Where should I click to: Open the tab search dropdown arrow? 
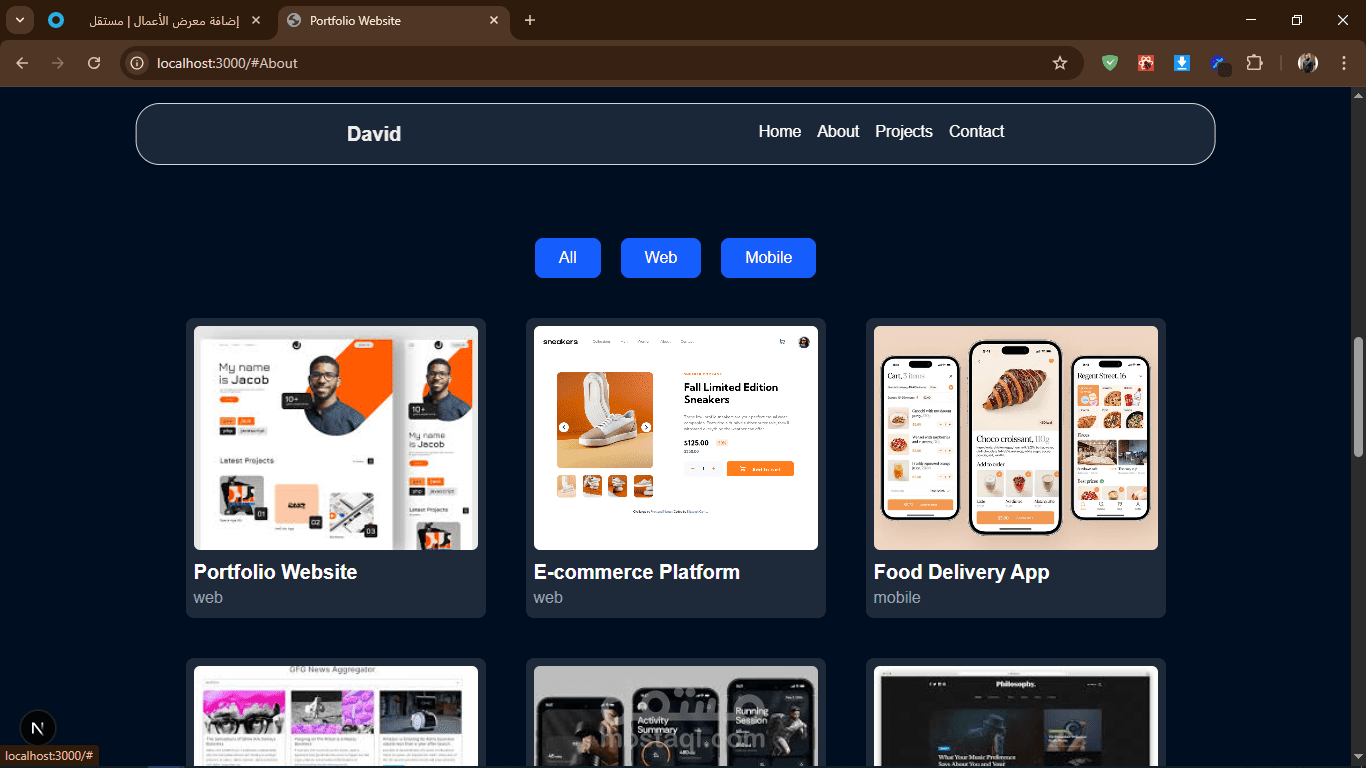pyautogui.click(x=19, y=21)
